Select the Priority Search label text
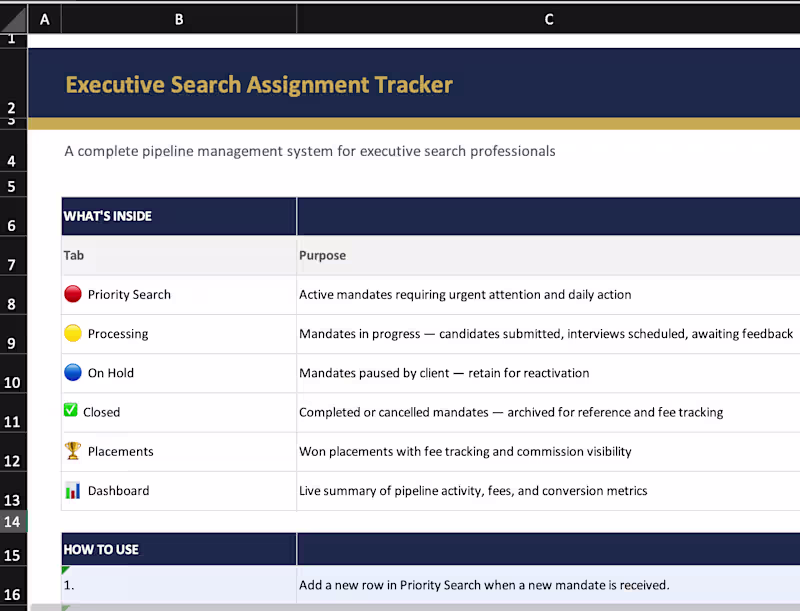This screenshot has width=800, height=611. [x=130, y=294]
